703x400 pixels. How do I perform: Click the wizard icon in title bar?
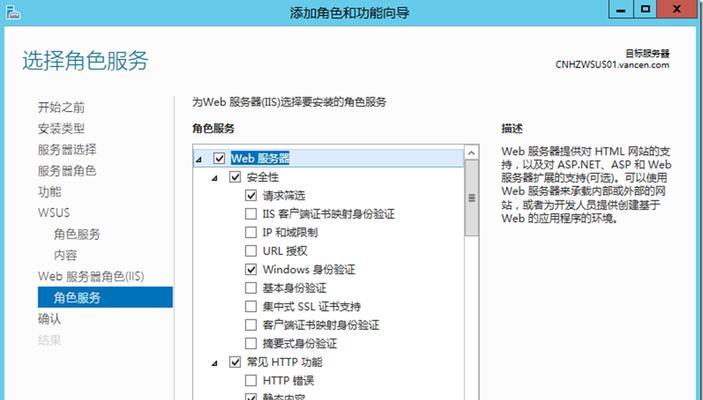[13, 13]
